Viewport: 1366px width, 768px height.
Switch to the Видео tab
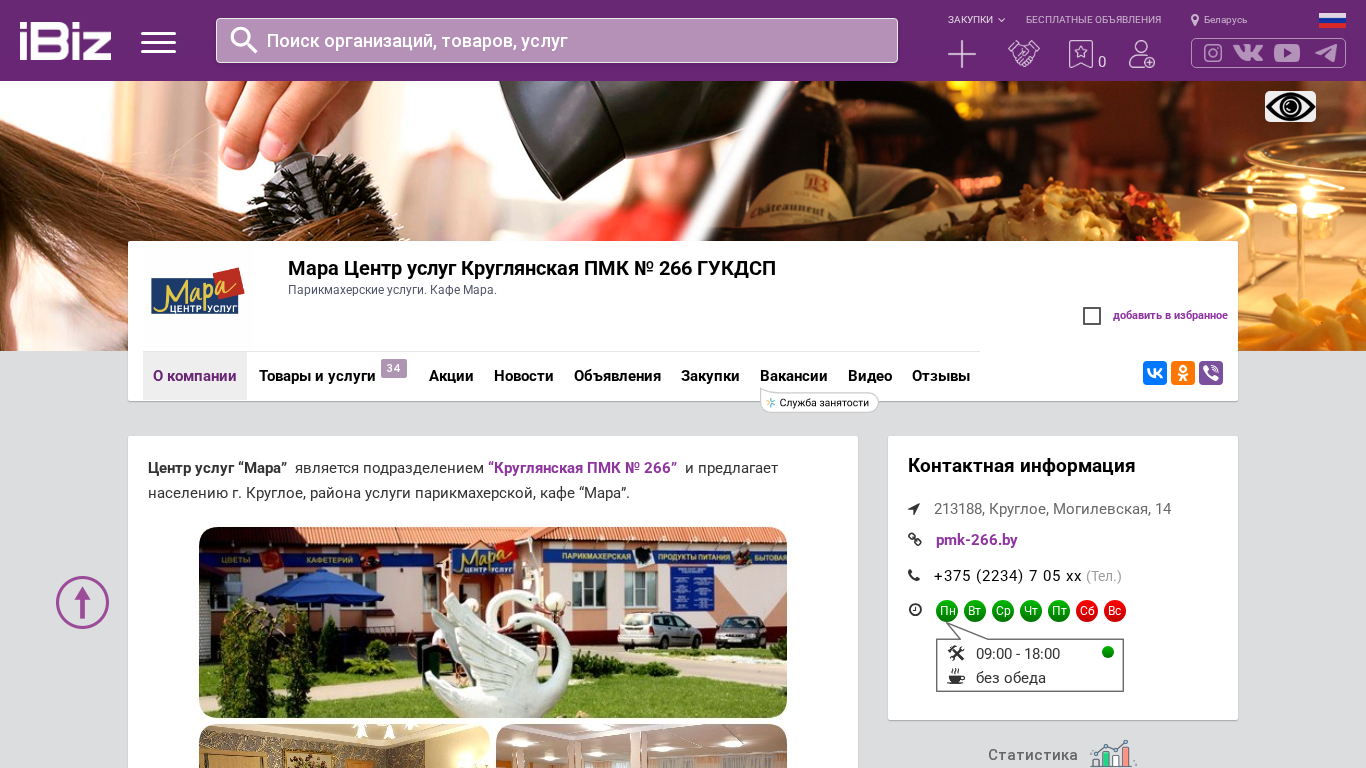pos(870,376)
